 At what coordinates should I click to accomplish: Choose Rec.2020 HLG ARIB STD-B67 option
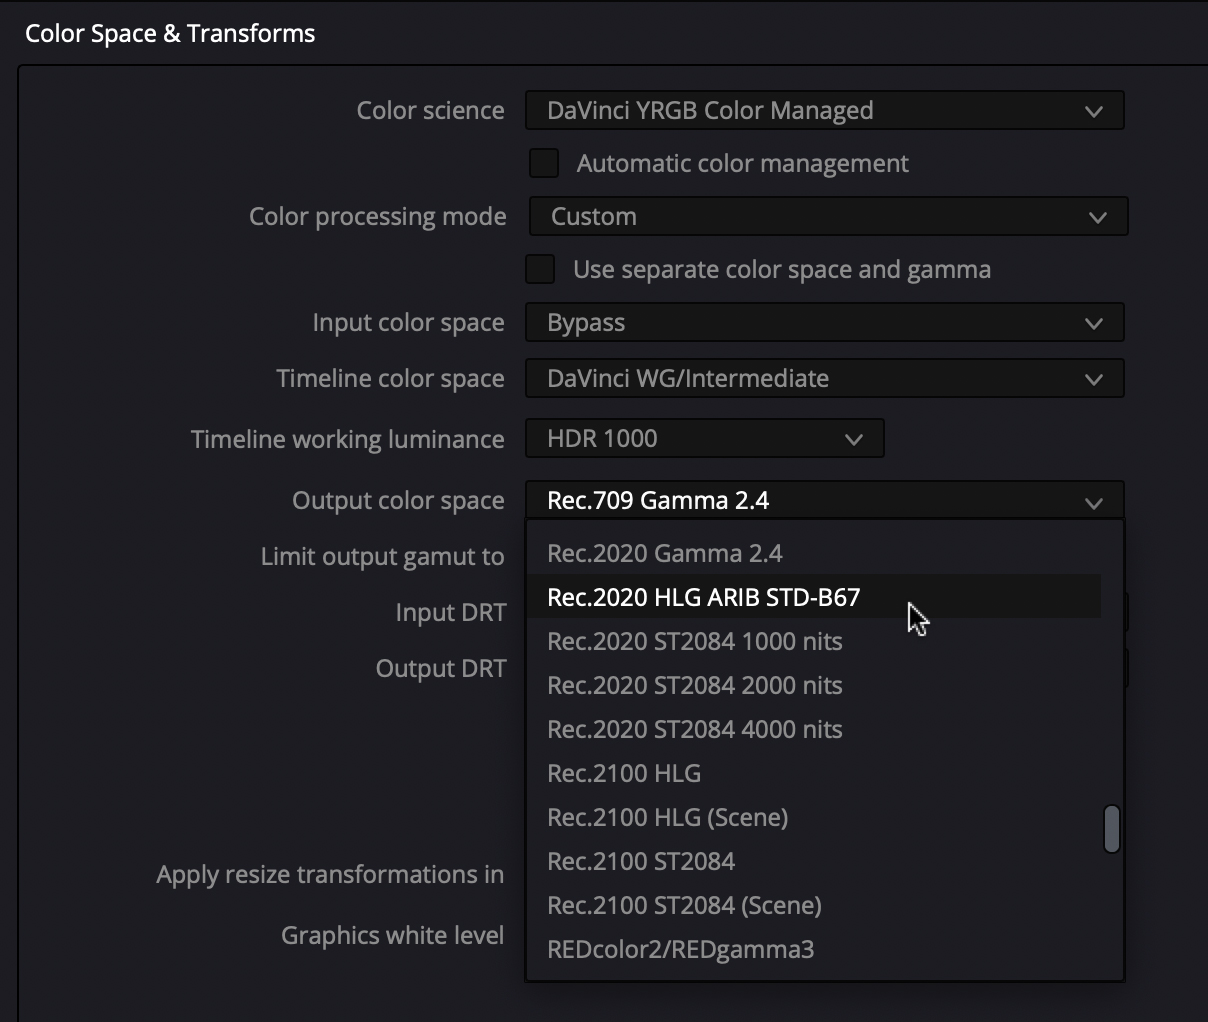813,597
